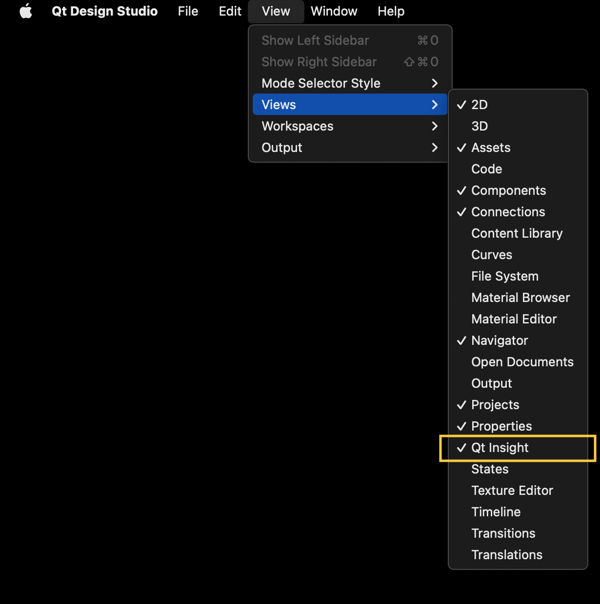600x604 pixels.
Task: Disable the Connections view
Action: (507, 212)
